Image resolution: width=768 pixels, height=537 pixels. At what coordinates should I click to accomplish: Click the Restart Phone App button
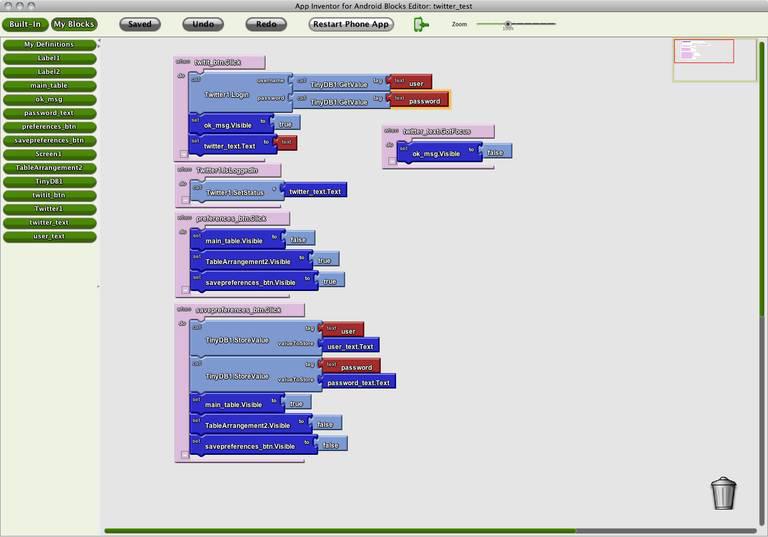coord(351,24)
